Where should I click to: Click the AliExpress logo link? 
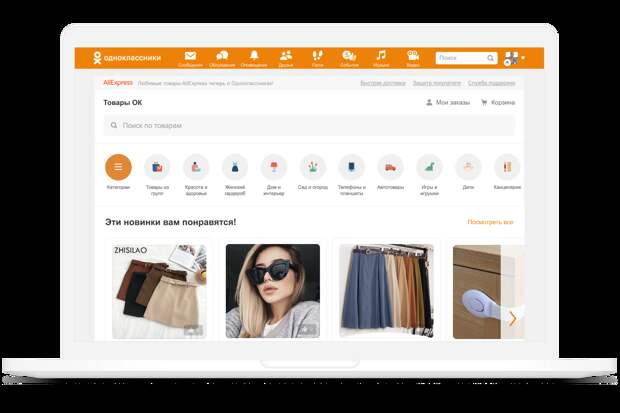click(118, 83)
